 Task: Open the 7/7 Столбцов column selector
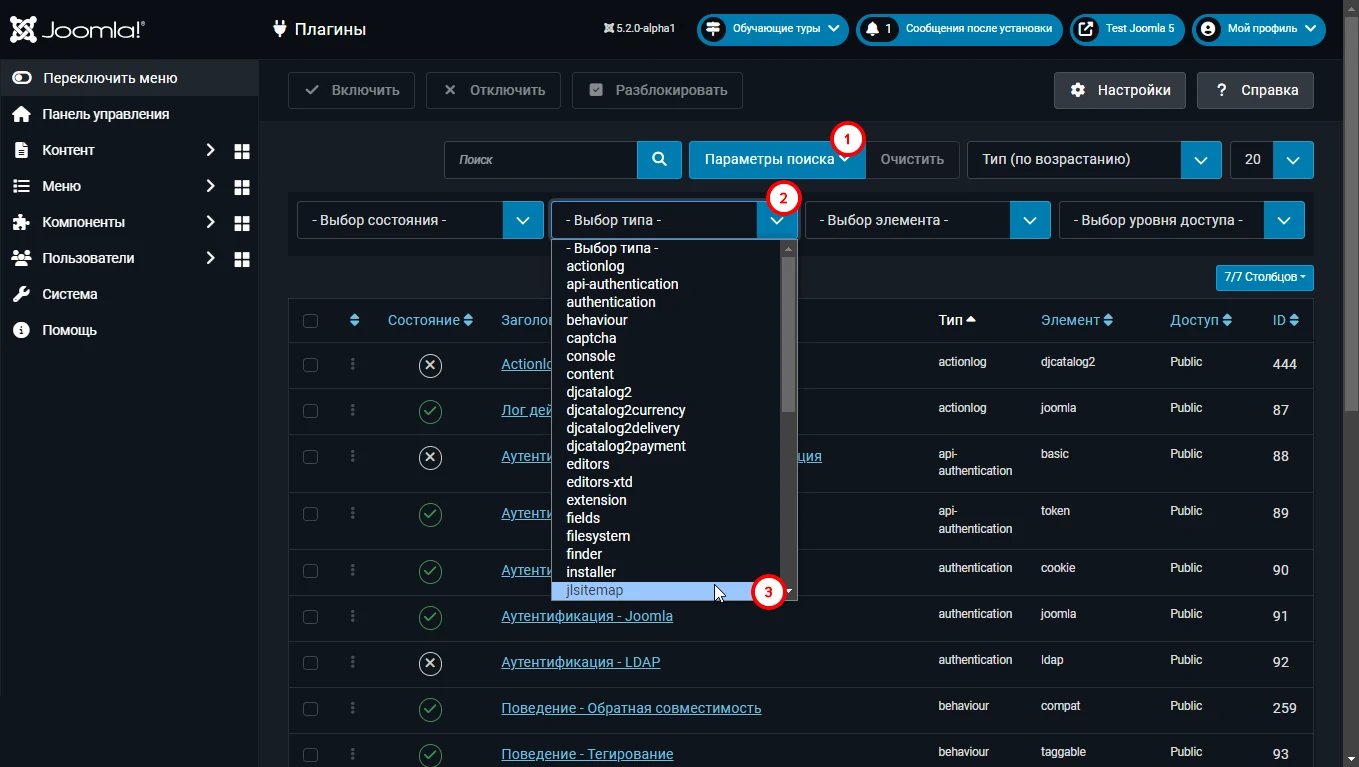coord(1264,277)
